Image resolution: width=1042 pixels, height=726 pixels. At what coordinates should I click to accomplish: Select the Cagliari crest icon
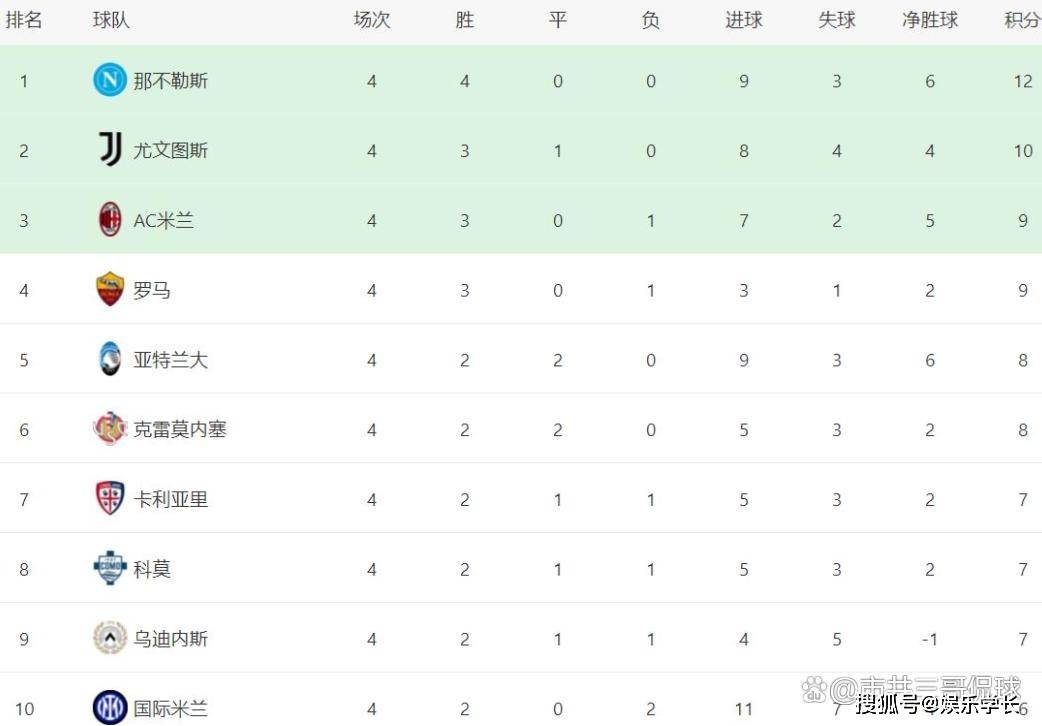pos(109,499)
